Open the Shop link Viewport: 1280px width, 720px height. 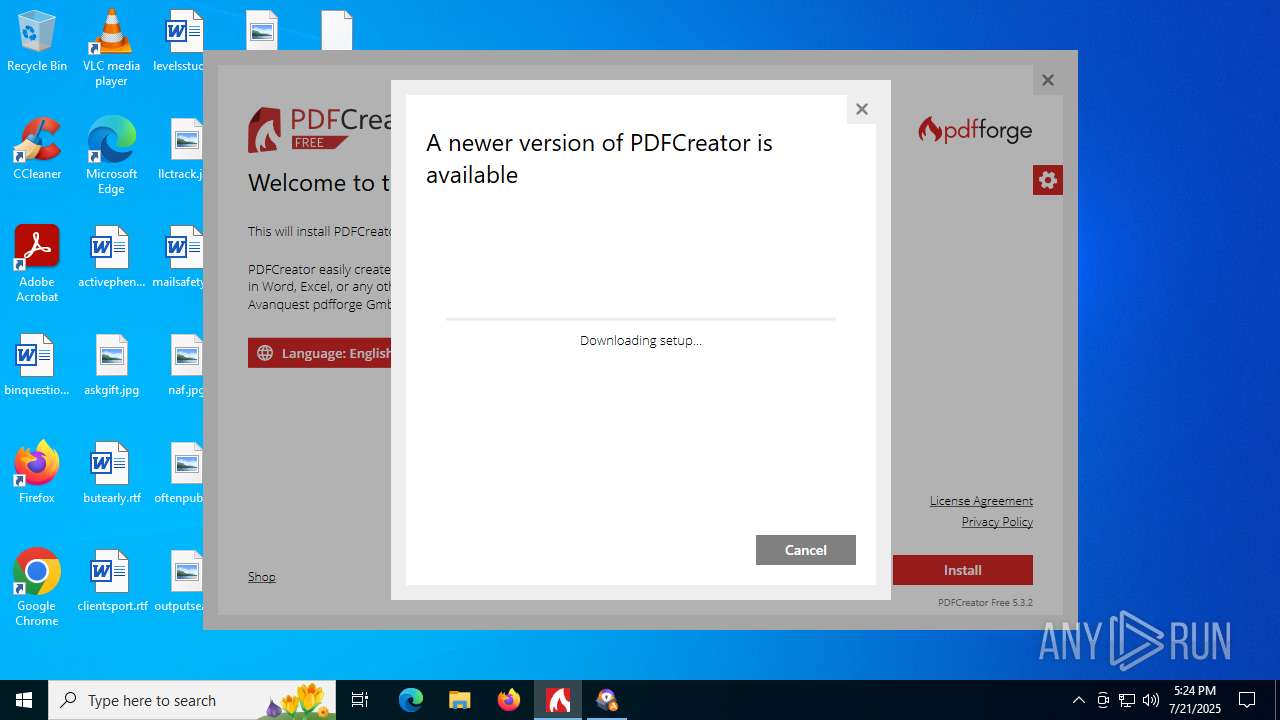point(262,577)
